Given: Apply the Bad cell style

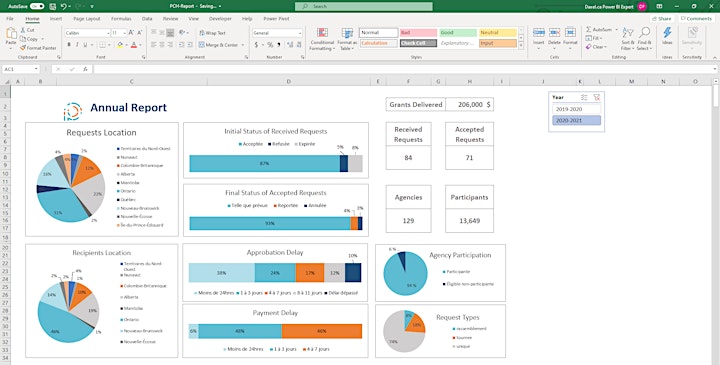Looking at the screenshot, I should click(x=418, y=33).
